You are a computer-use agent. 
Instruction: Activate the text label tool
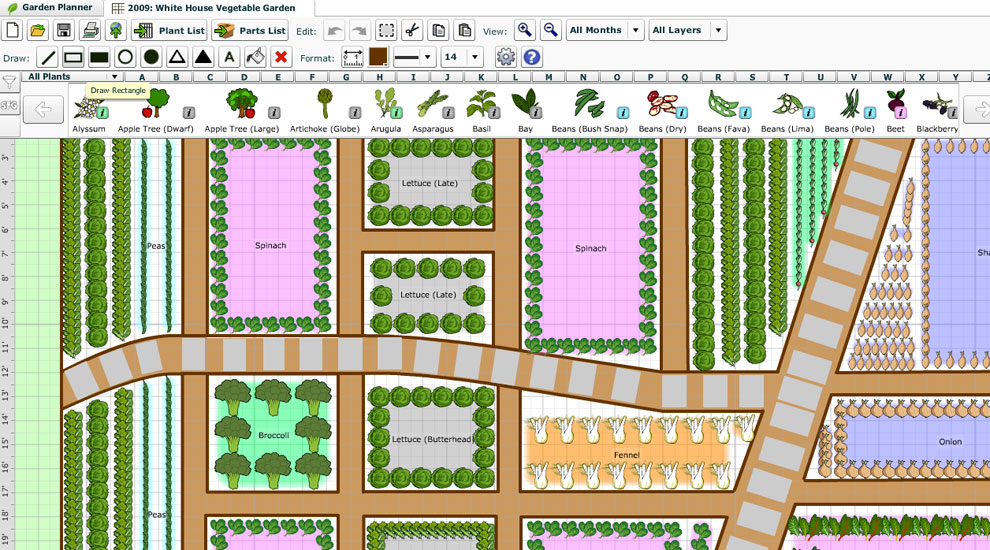pos(229,58)
